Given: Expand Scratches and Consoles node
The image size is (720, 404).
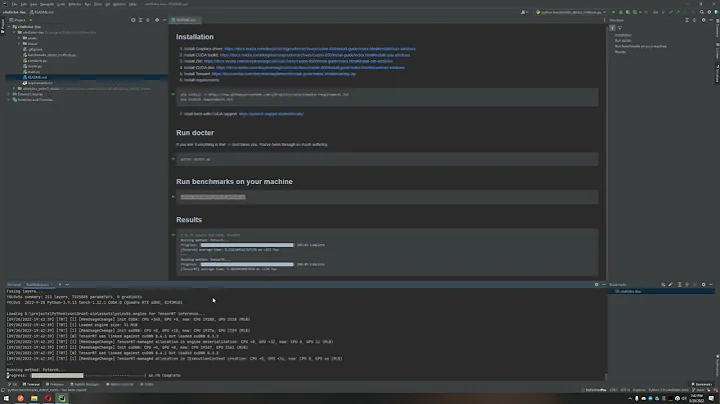Looking at the screenshot, I should [9, 100].
